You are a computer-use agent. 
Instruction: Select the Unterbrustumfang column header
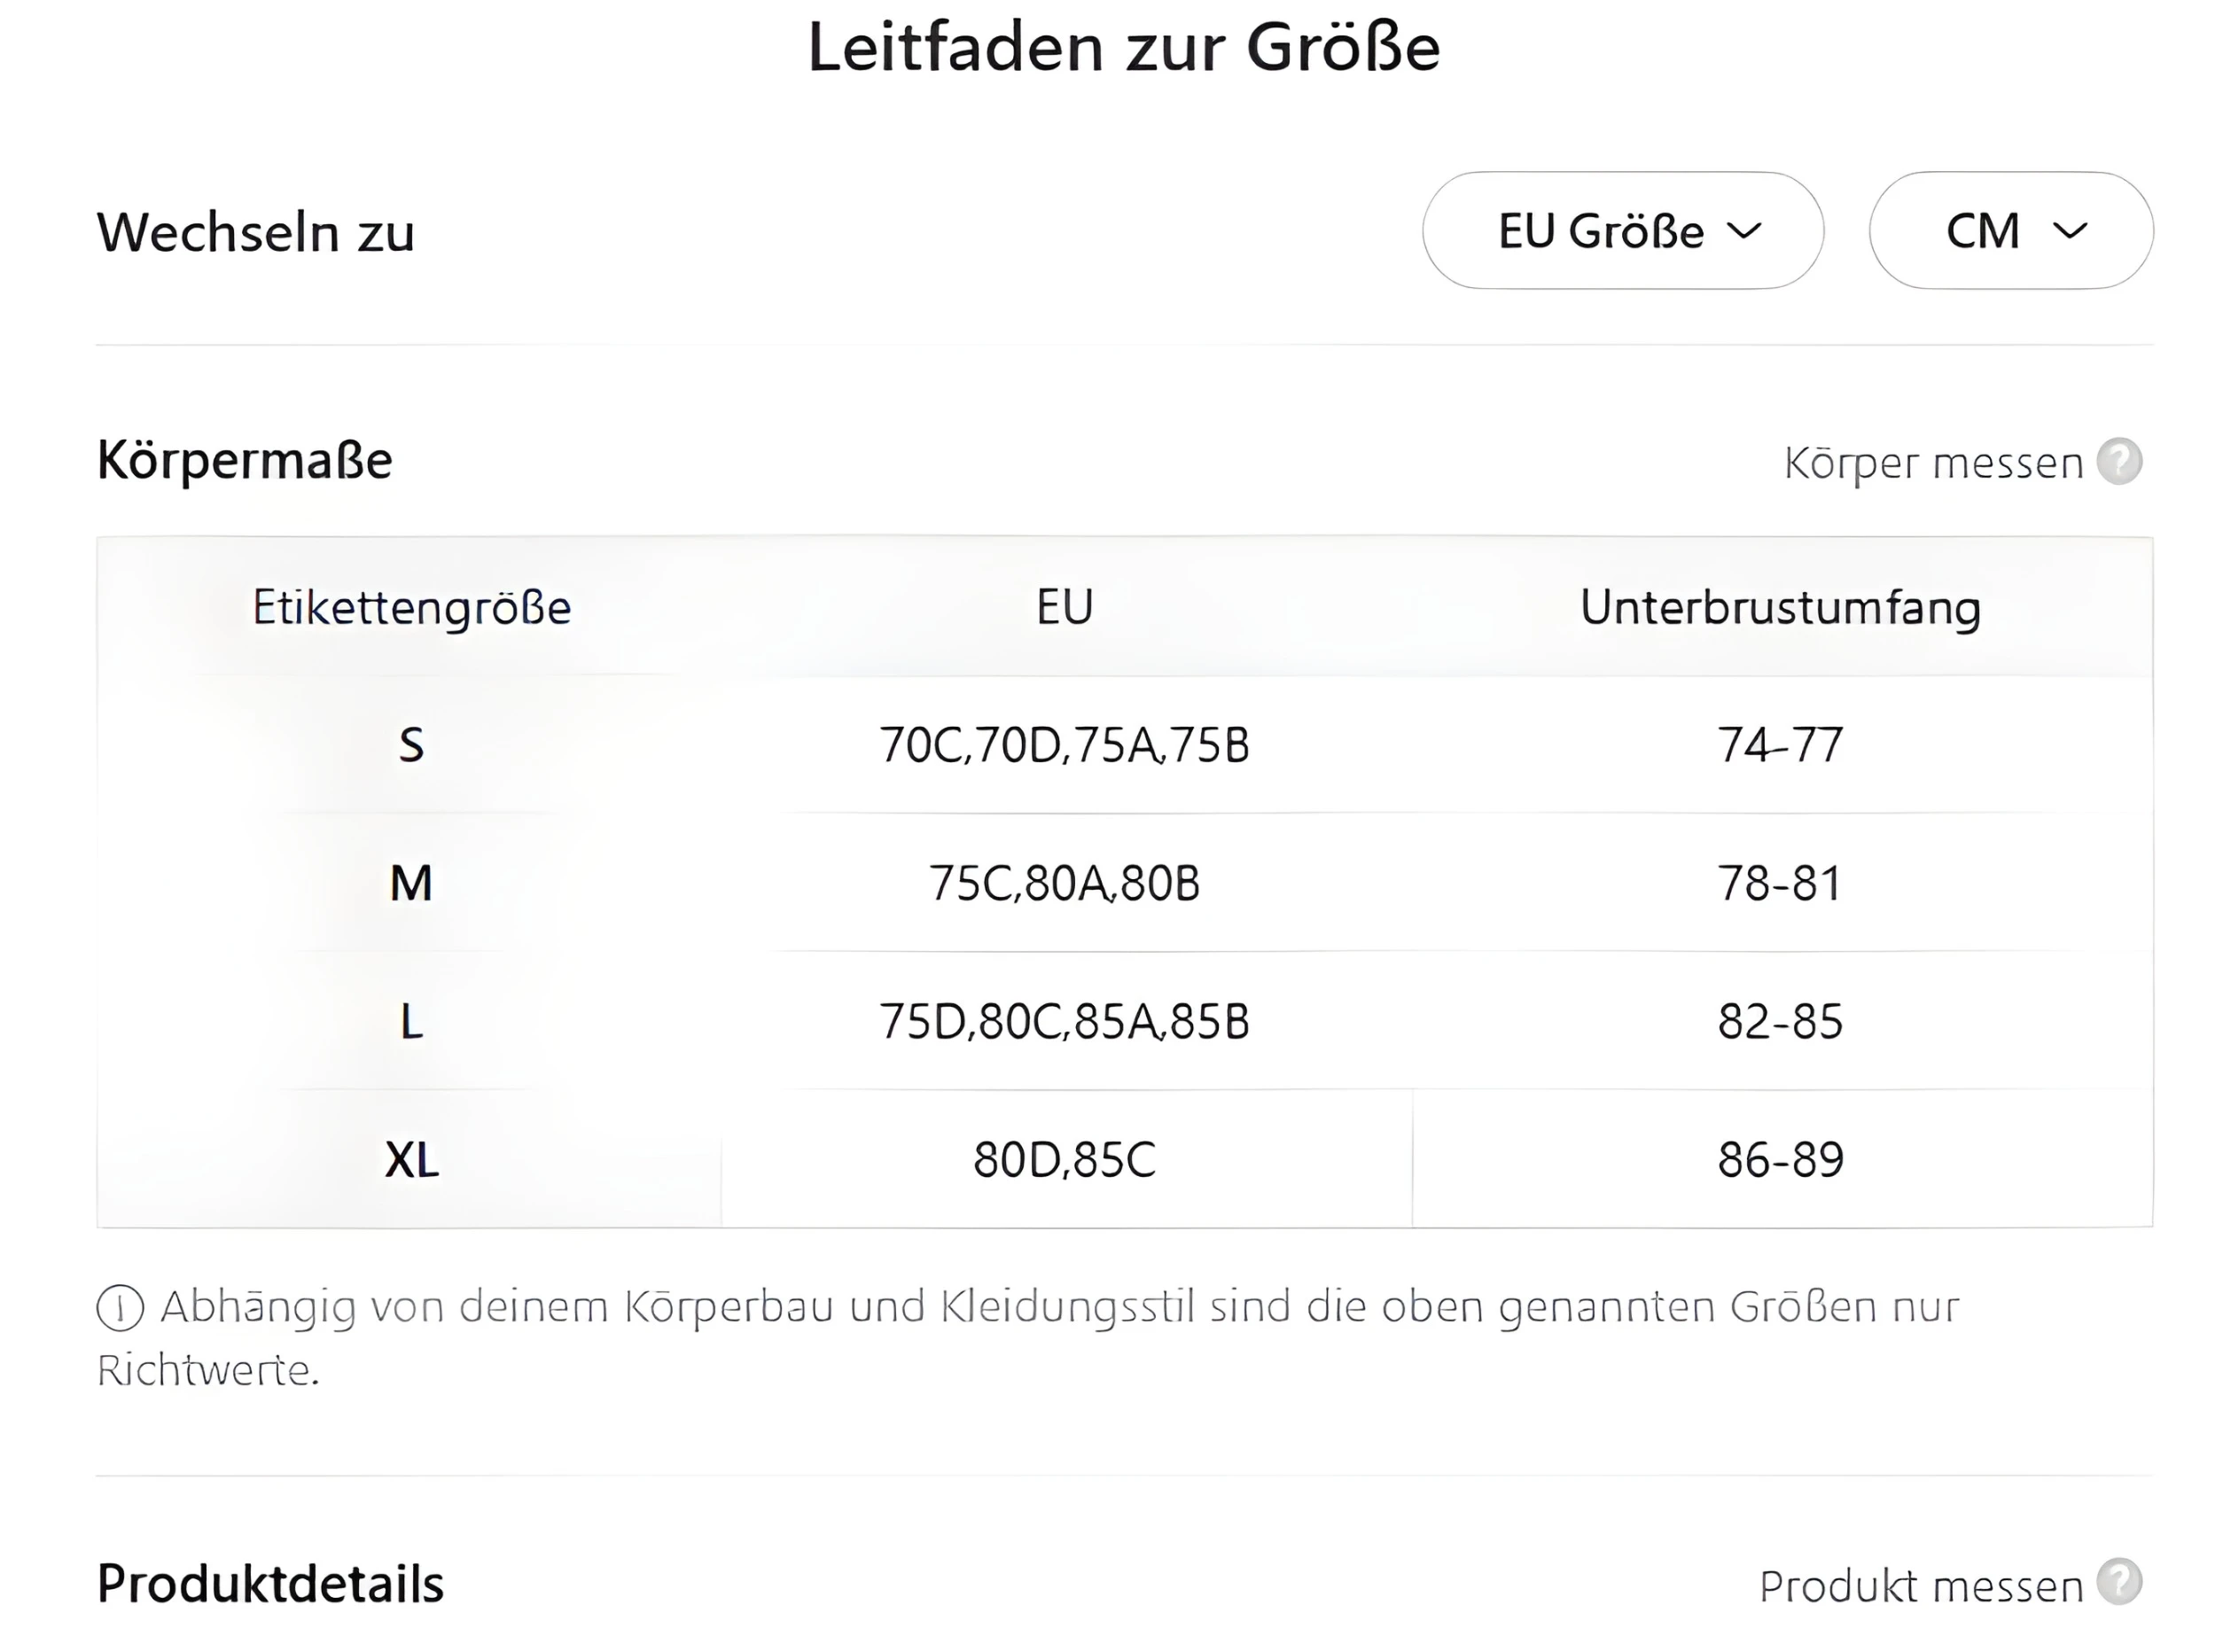(x=1780, y=607)
